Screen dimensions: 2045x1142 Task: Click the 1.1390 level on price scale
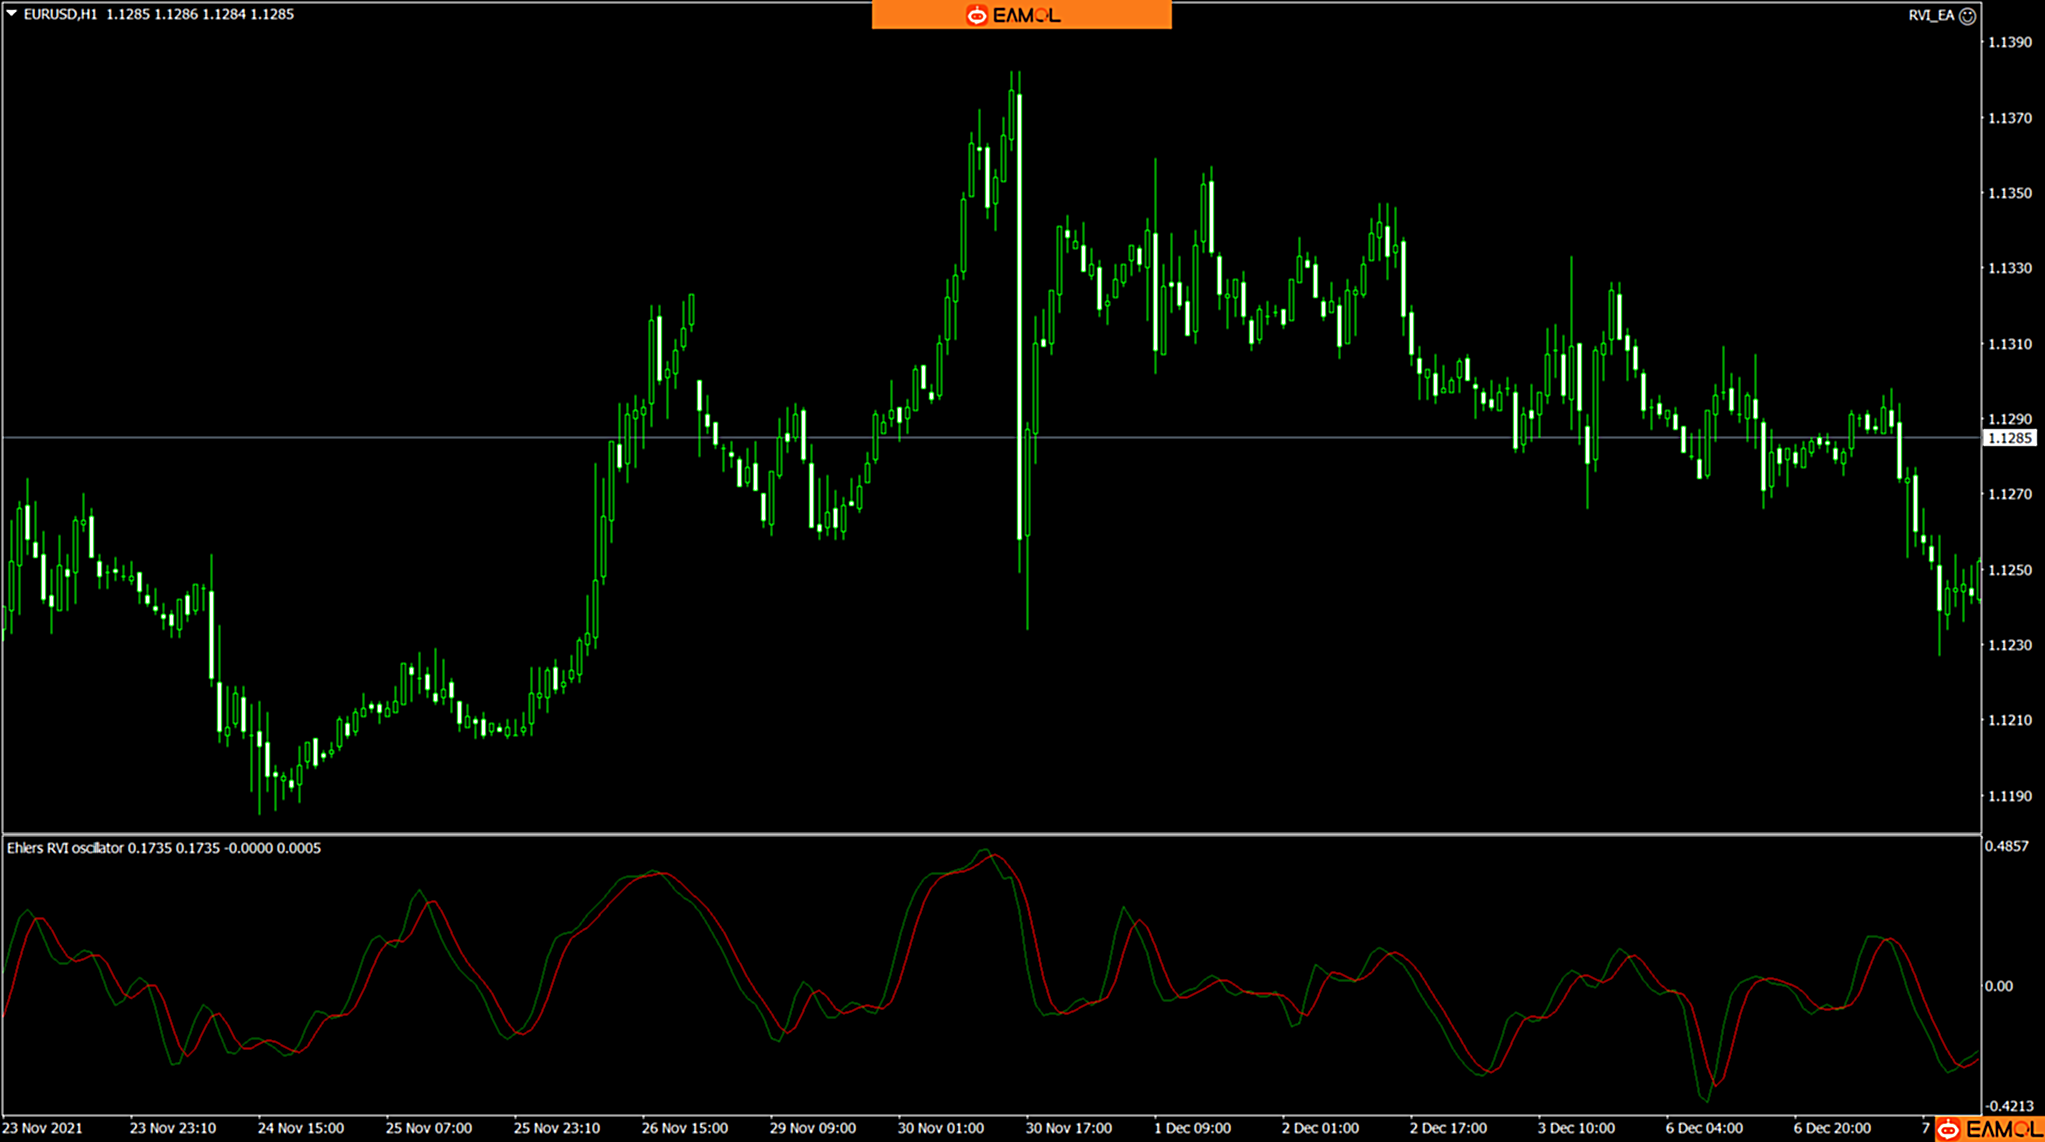click(x=2009, y=42)
